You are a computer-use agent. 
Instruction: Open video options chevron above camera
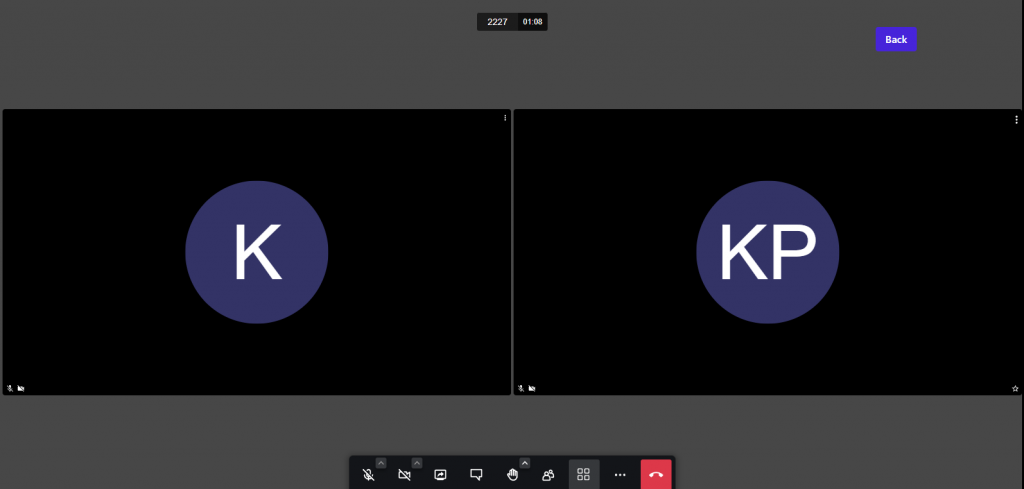point(417,463)
